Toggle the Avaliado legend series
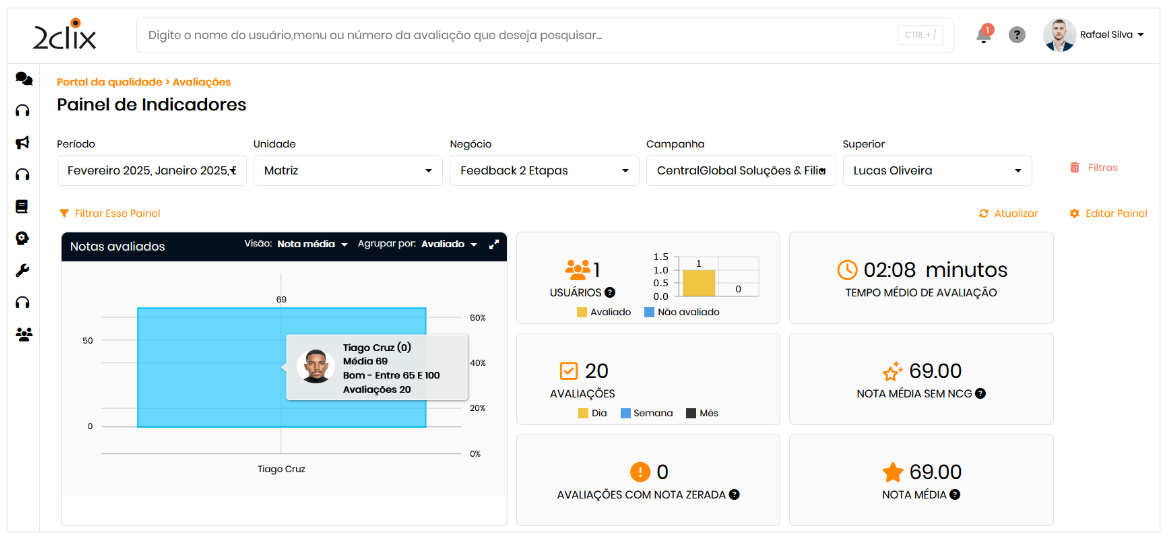Viewport: 1169px width, 543px height. (x=604, y=312)
